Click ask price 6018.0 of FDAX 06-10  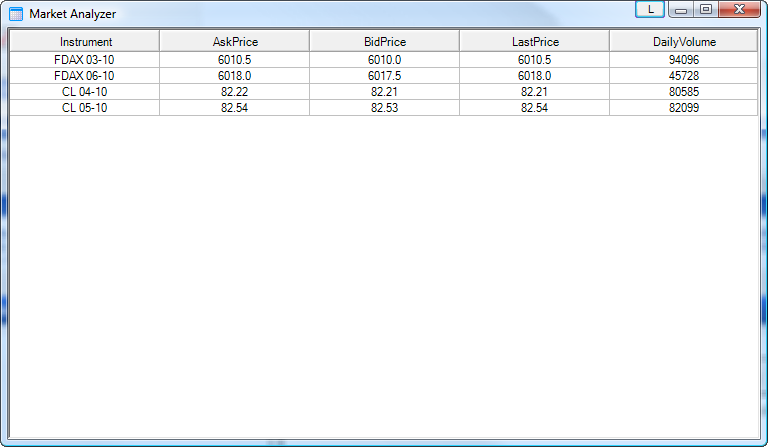point(235,76)
